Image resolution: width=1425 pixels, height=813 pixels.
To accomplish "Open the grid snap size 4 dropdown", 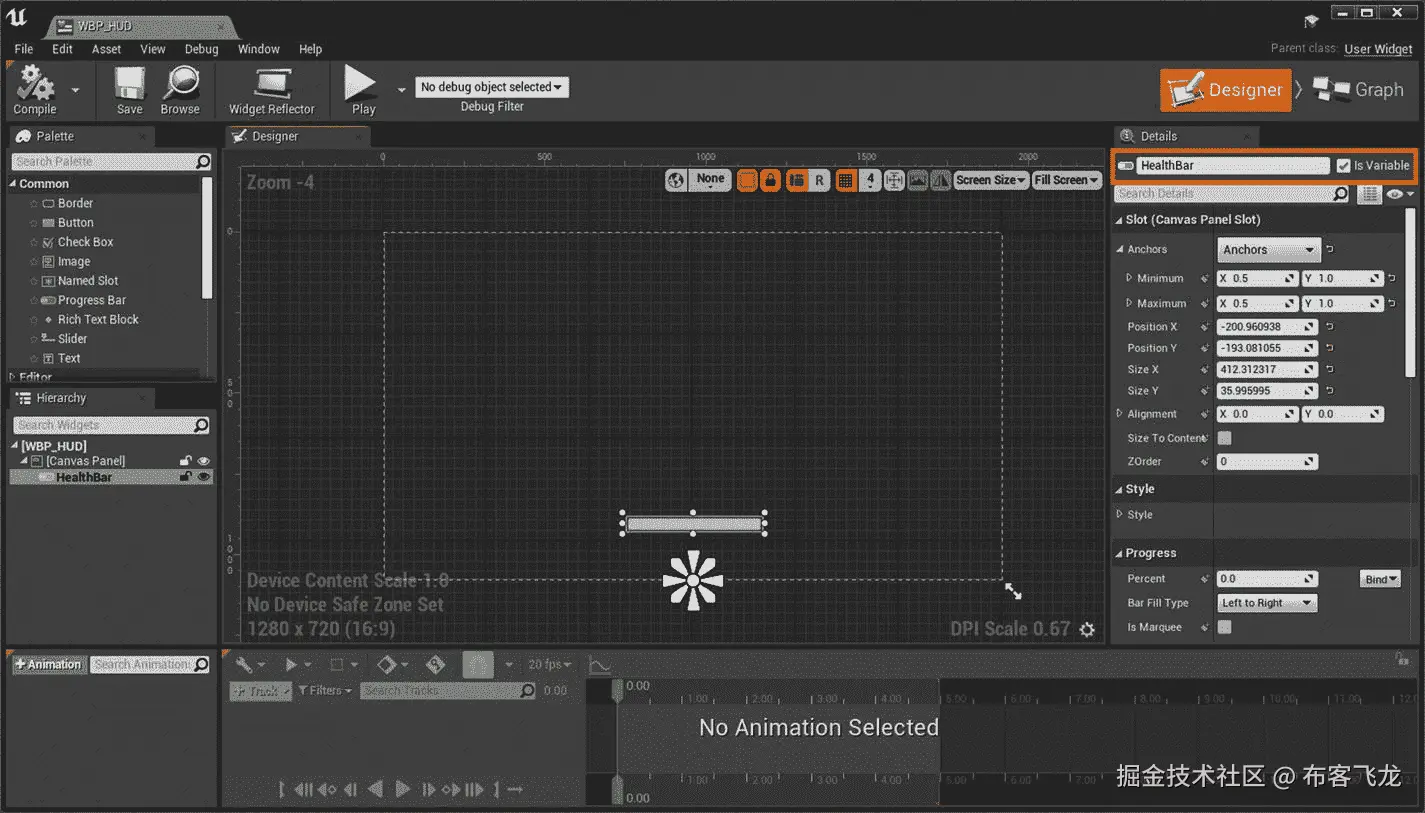I will pyautogui.click(x=870, y=180).
